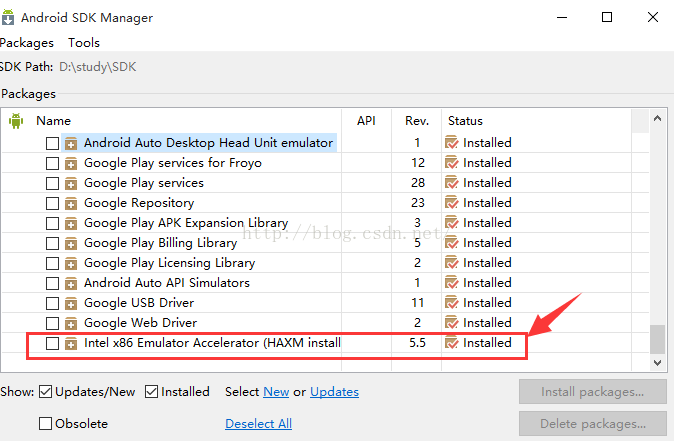Click package icon beside Google Repository
Image resolution: width=674 pixels, height=445 pixels.
(71, 203)
